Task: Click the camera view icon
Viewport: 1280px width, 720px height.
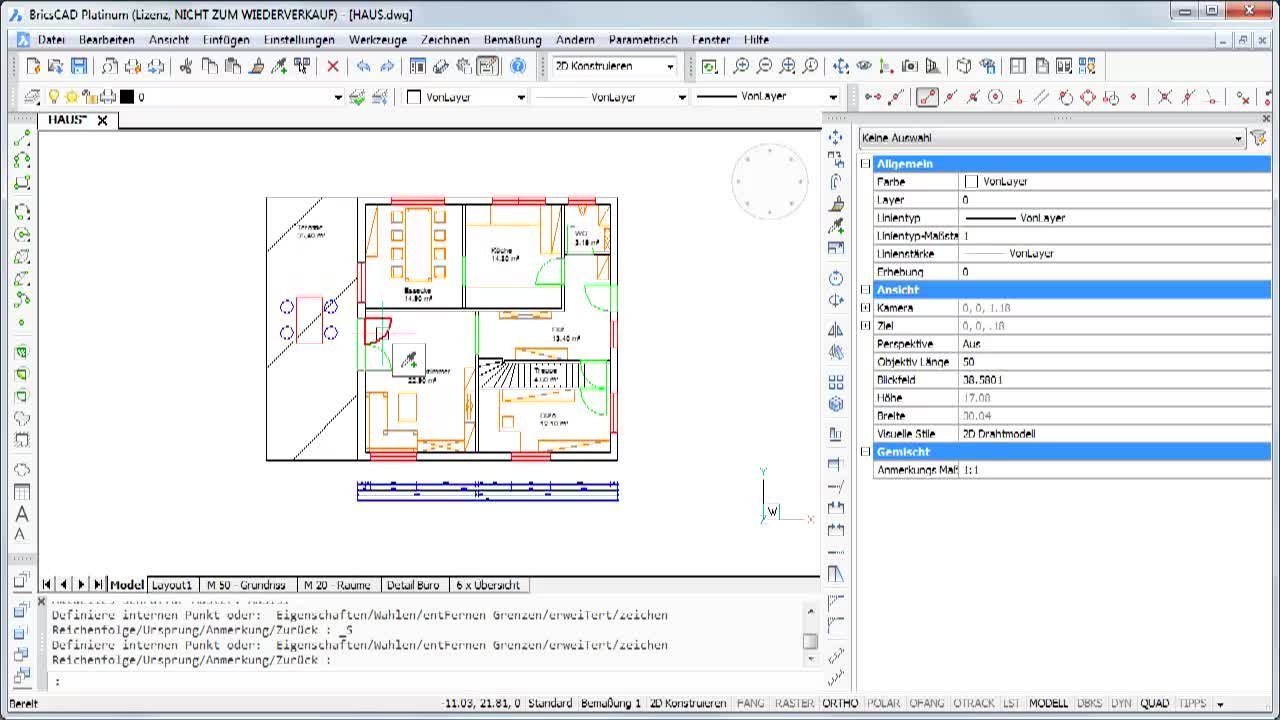Action: [x=910, y=66]
